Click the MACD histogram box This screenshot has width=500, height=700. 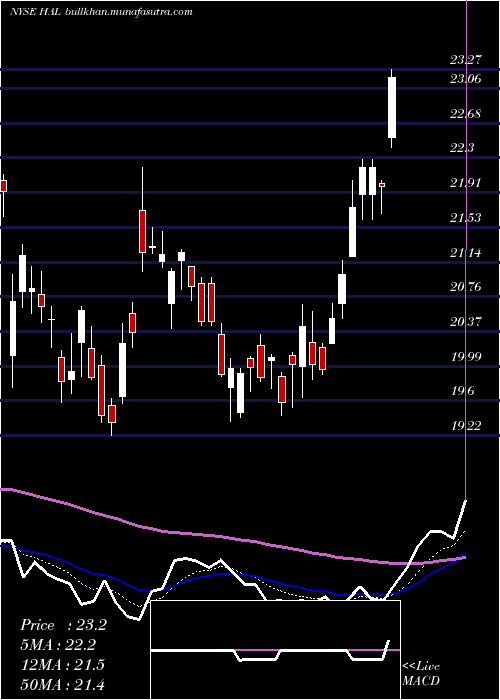click(x=275, y=650)
